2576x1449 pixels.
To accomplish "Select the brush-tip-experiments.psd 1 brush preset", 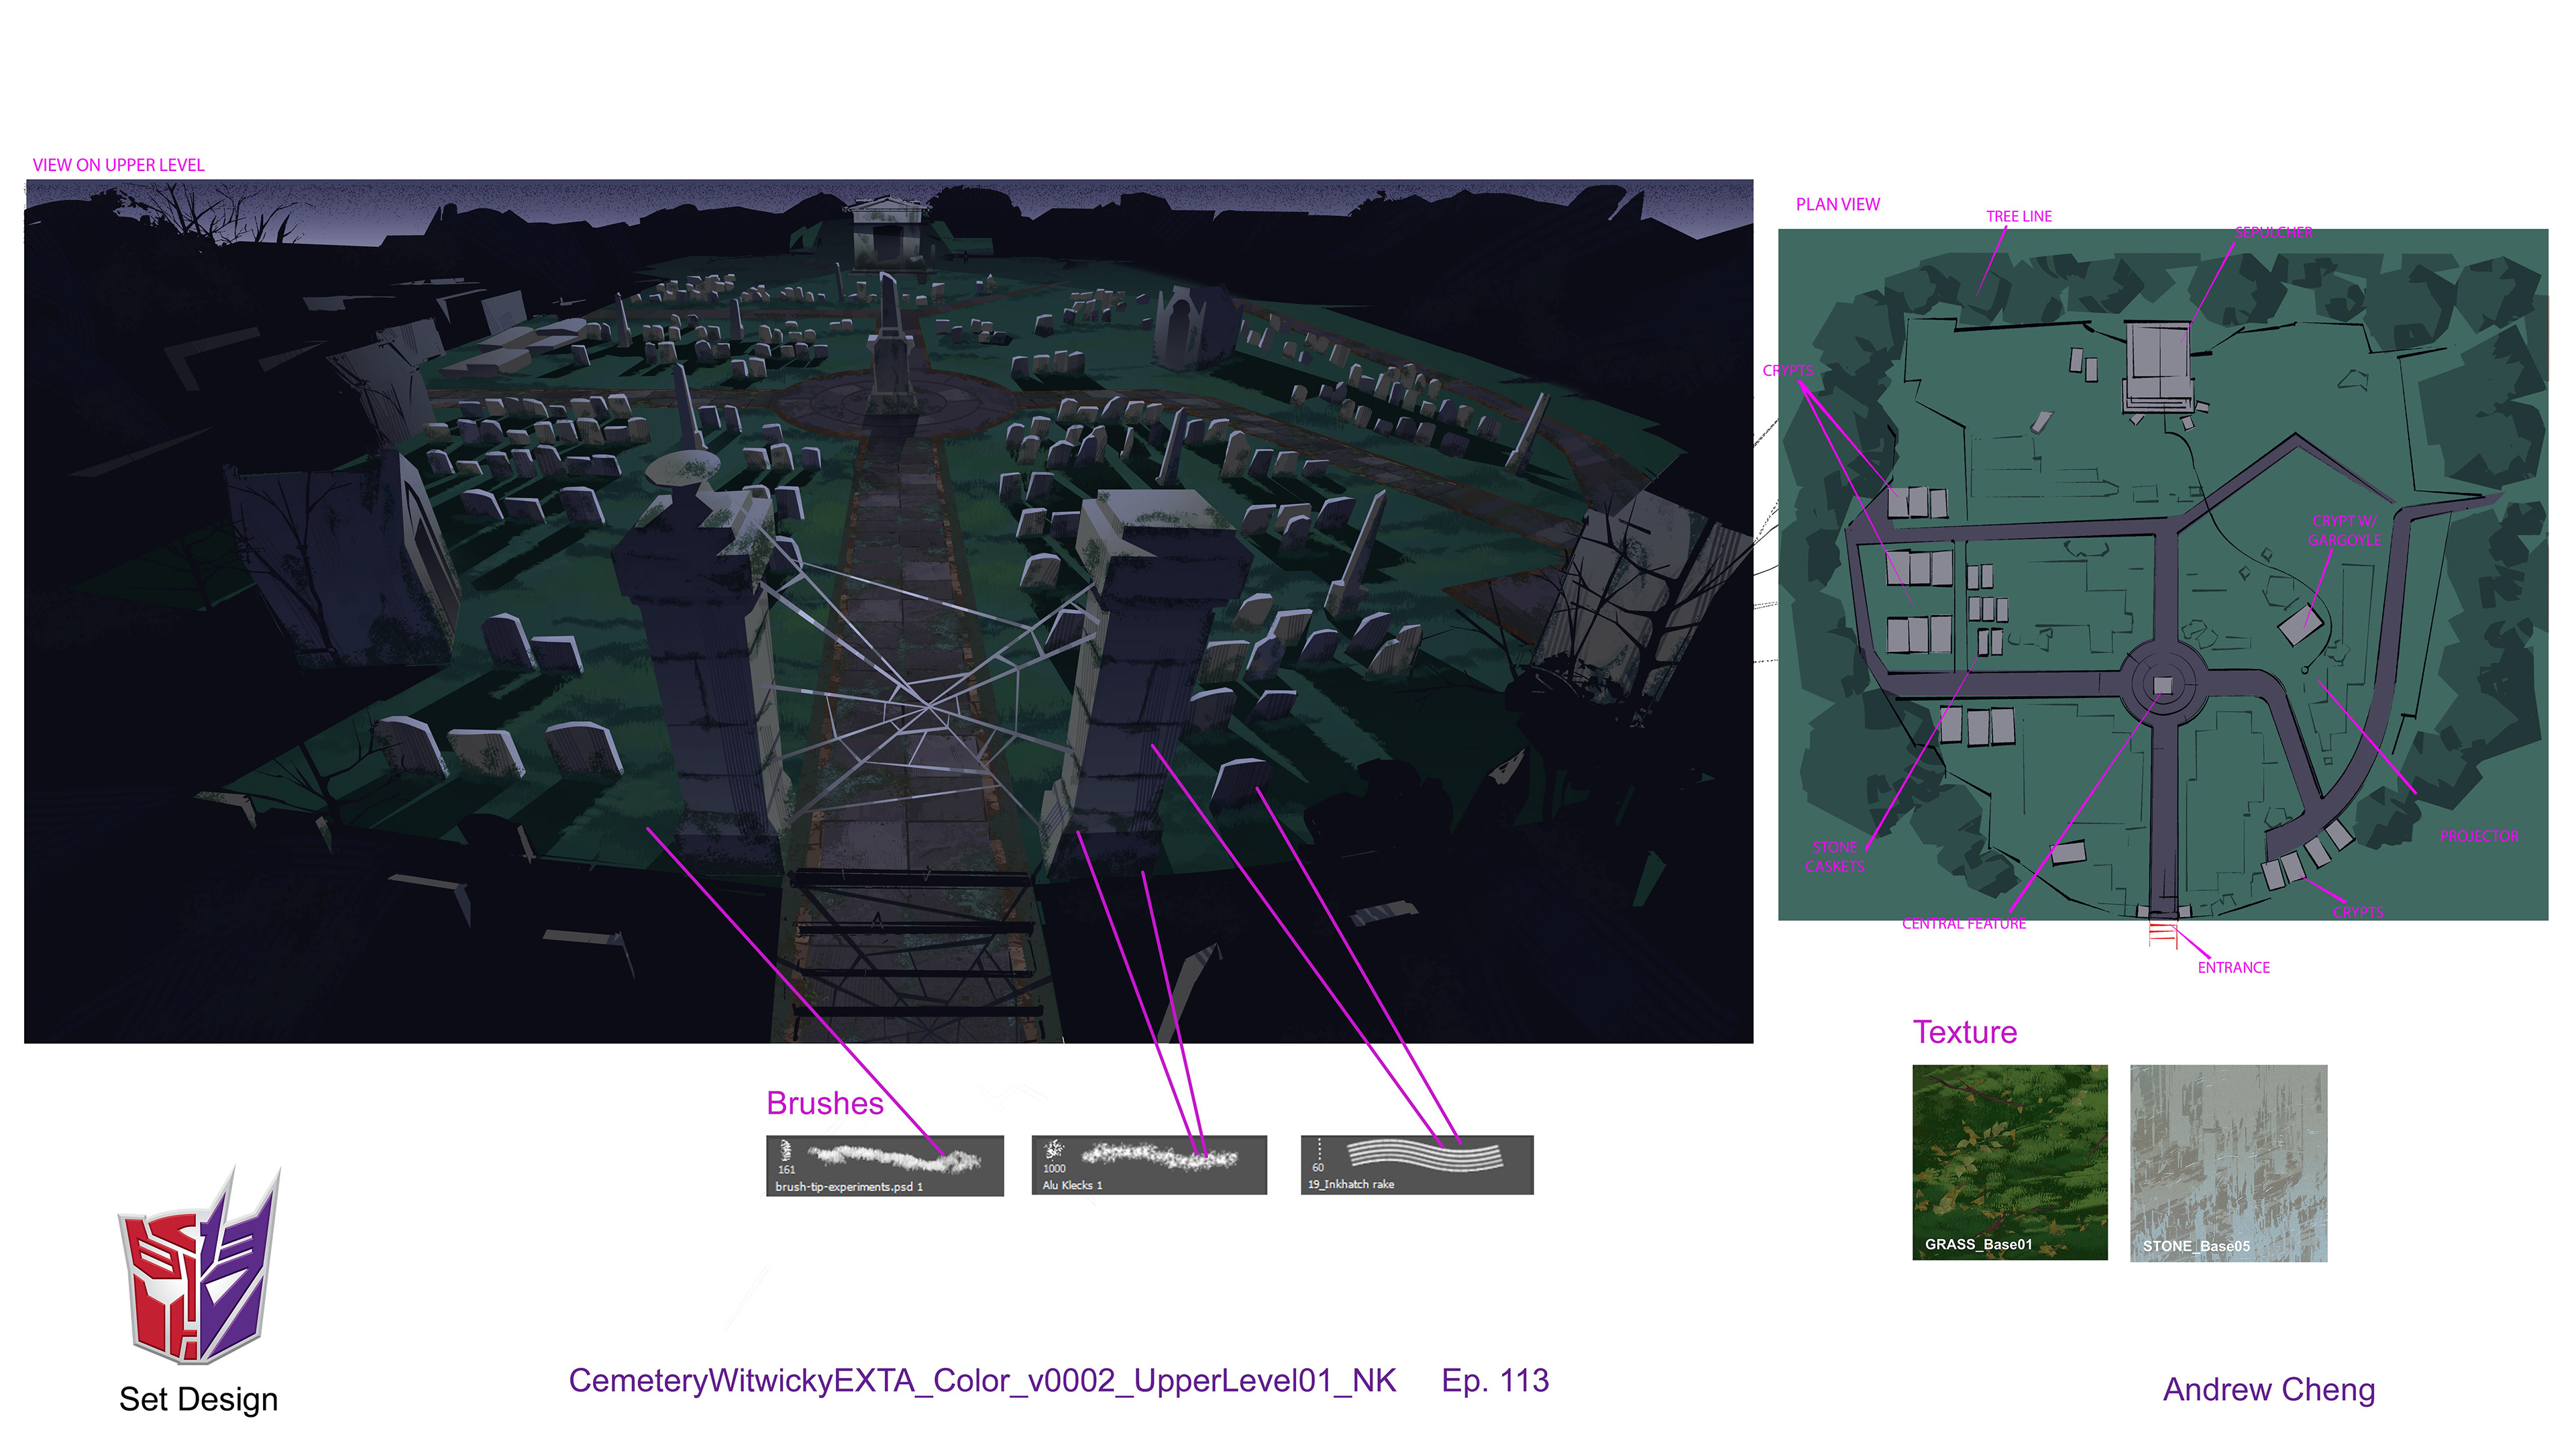I will 884,1165.
